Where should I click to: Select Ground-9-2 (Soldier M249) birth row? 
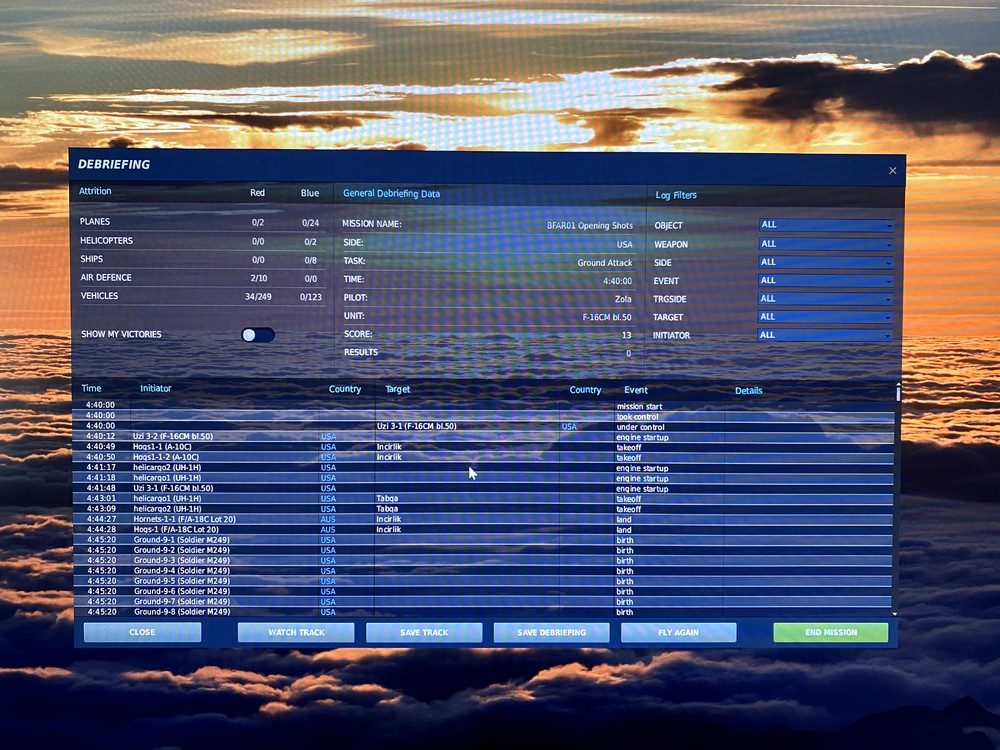485,550
